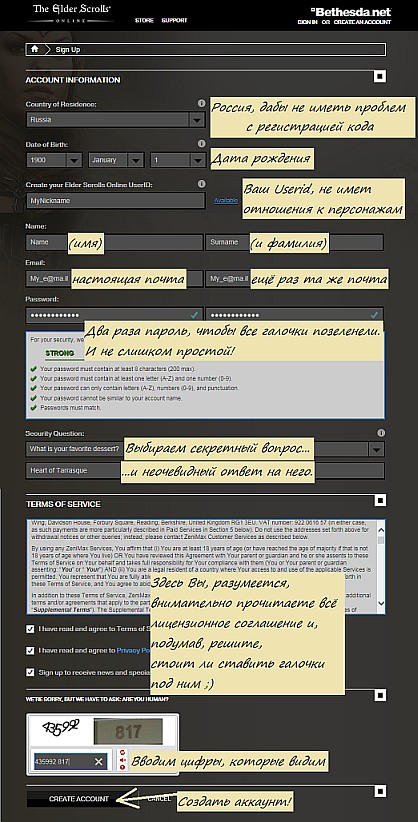Collapse the 'Are you human' section square
418x822 pixels.
[x=380, y=696]
